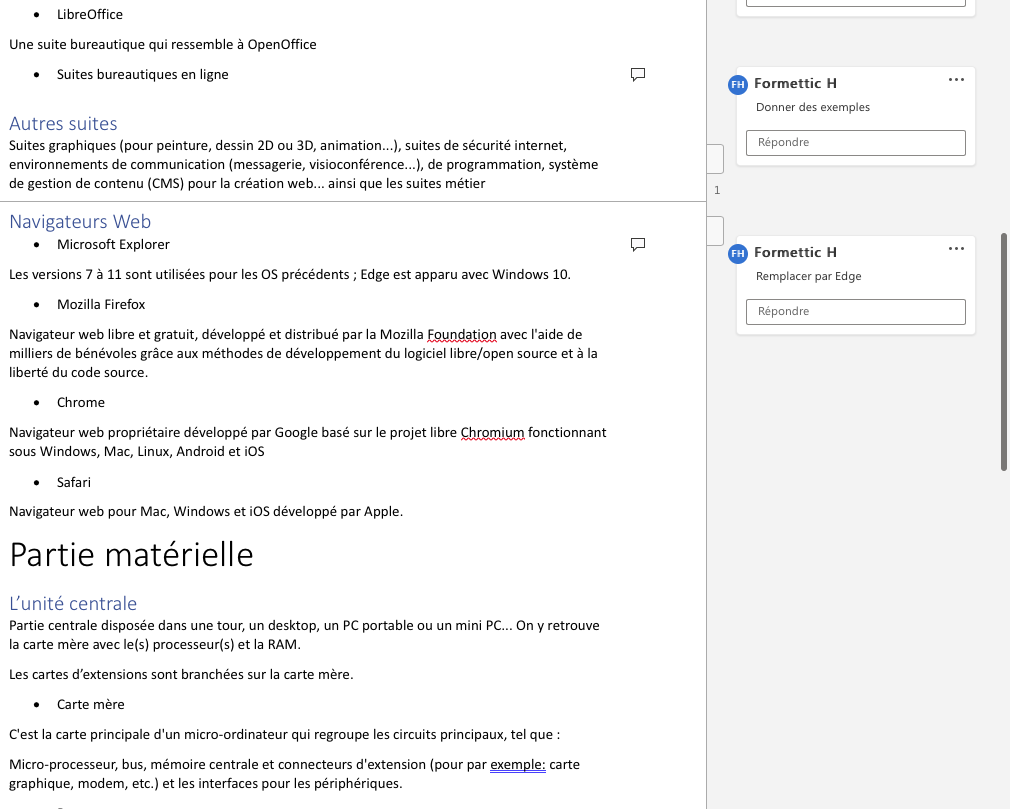This screenshot has height=809, width=1010.
Task: Click FH avatar on Remplacer par Edge comment
Action: tap(738, 253)
